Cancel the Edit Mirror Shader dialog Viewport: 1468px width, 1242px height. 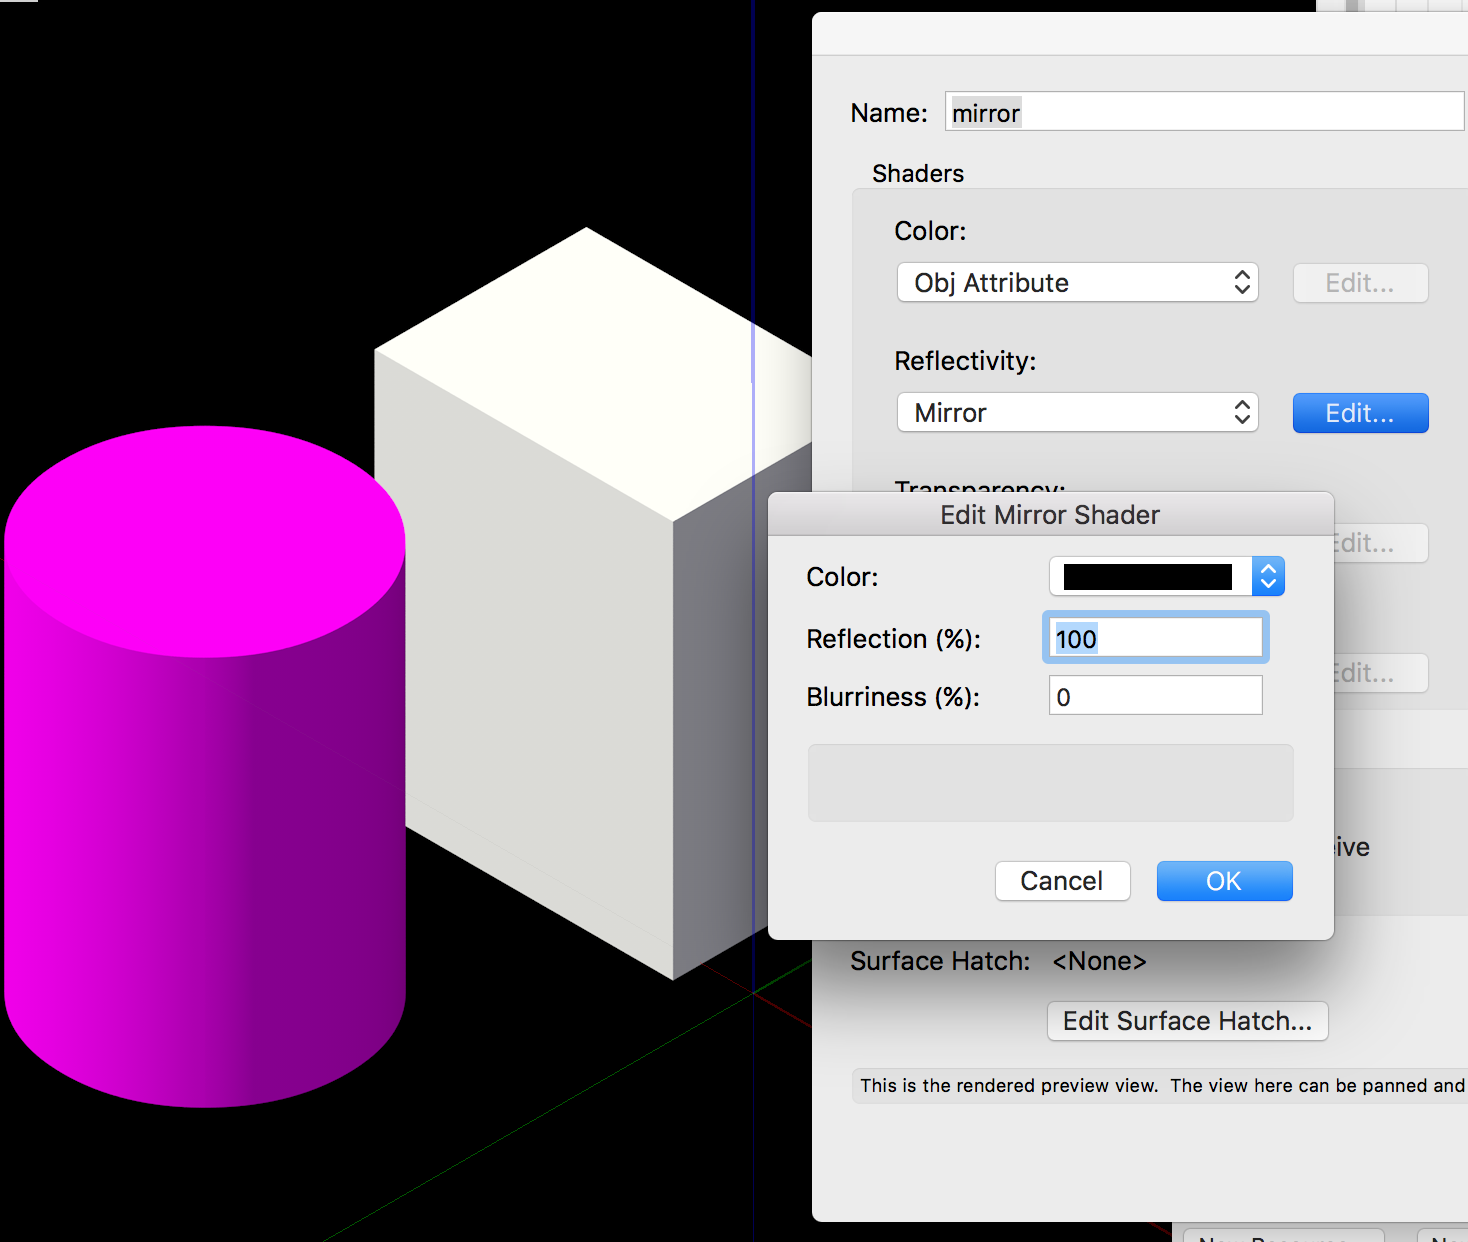(1062, 881)
